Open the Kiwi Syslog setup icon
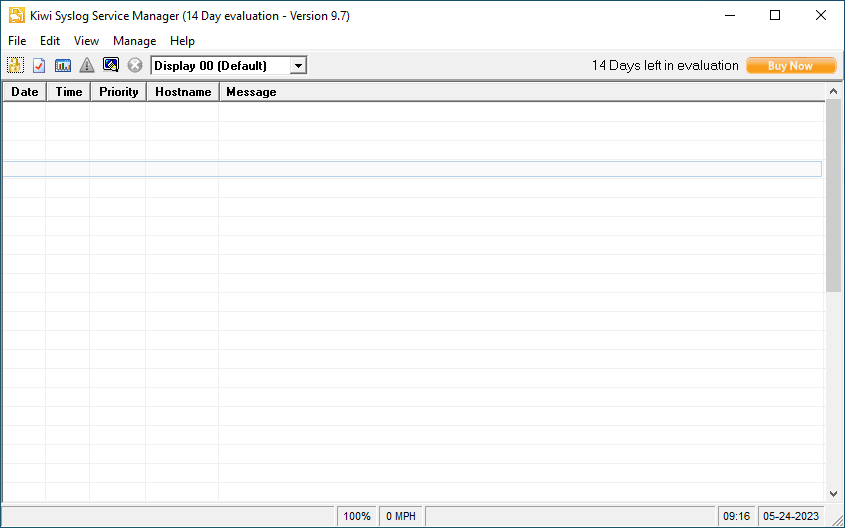This screenshot has height=528, width=845. pyautogui.click(x=15, y=65)
